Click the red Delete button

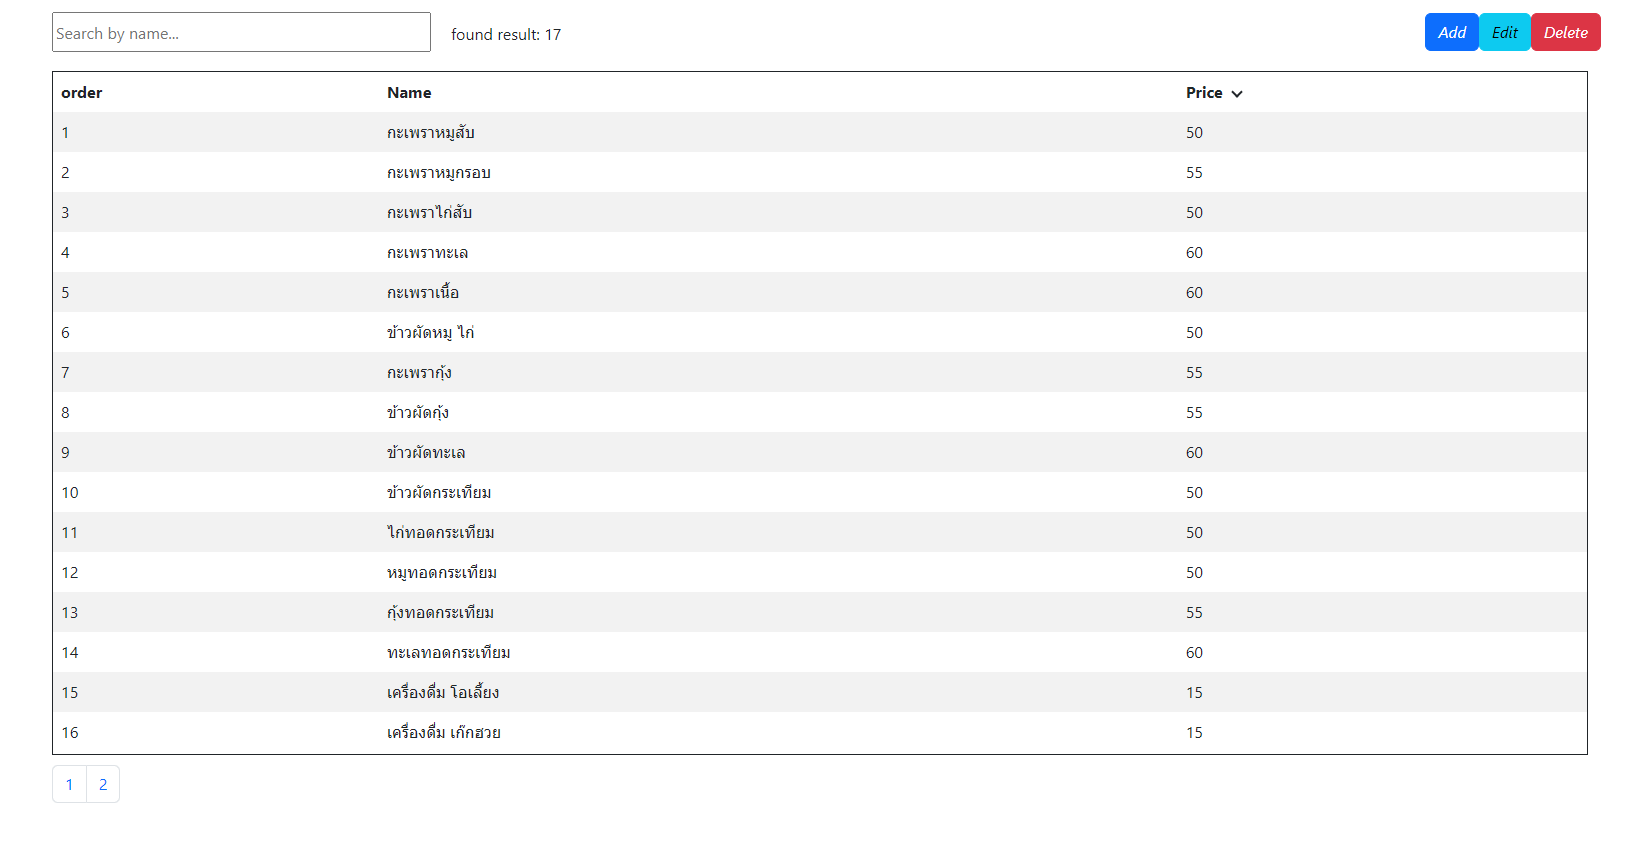coord(1565,32)
